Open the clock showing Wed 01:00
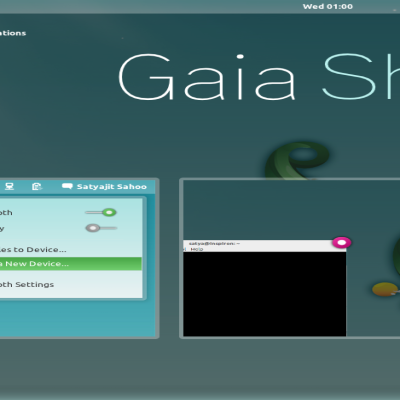 pyautogui.click(x=328, y=6)
